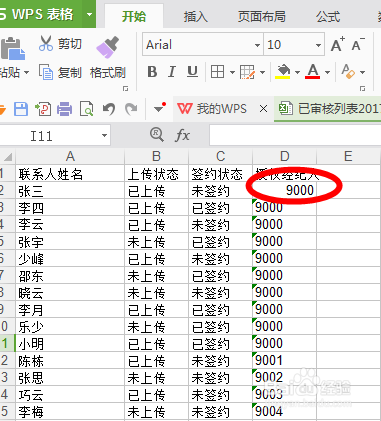This screenshot has height=421, width=381.
Task: Click cell with 联系人姓名 header
Action: (70, 174)
